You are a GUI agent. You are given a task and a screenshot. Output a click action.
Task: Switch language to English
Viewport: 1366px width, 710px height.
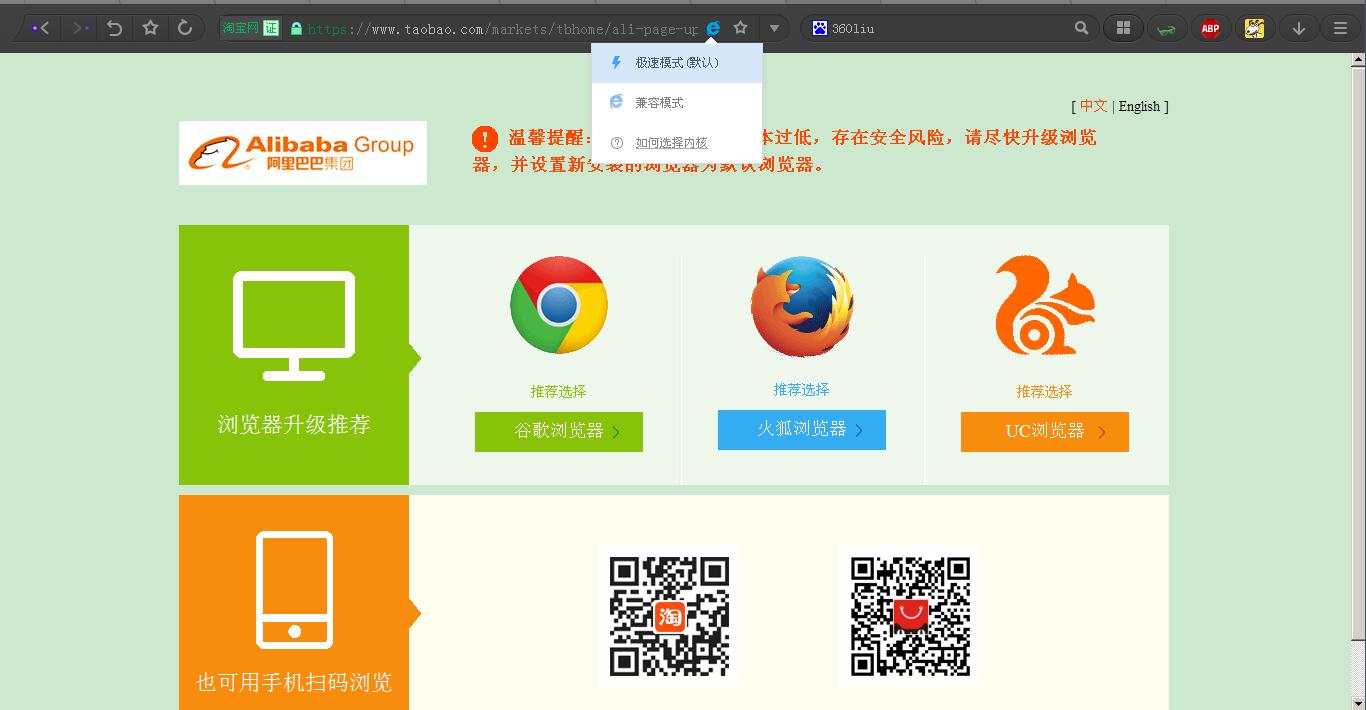coord(1139,106)
